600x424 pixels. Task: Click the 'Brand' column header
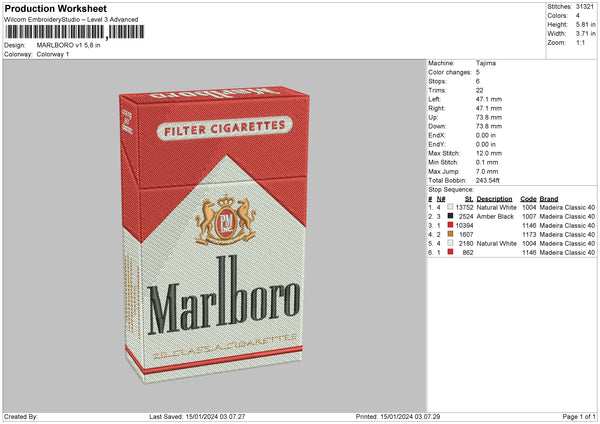549,199
